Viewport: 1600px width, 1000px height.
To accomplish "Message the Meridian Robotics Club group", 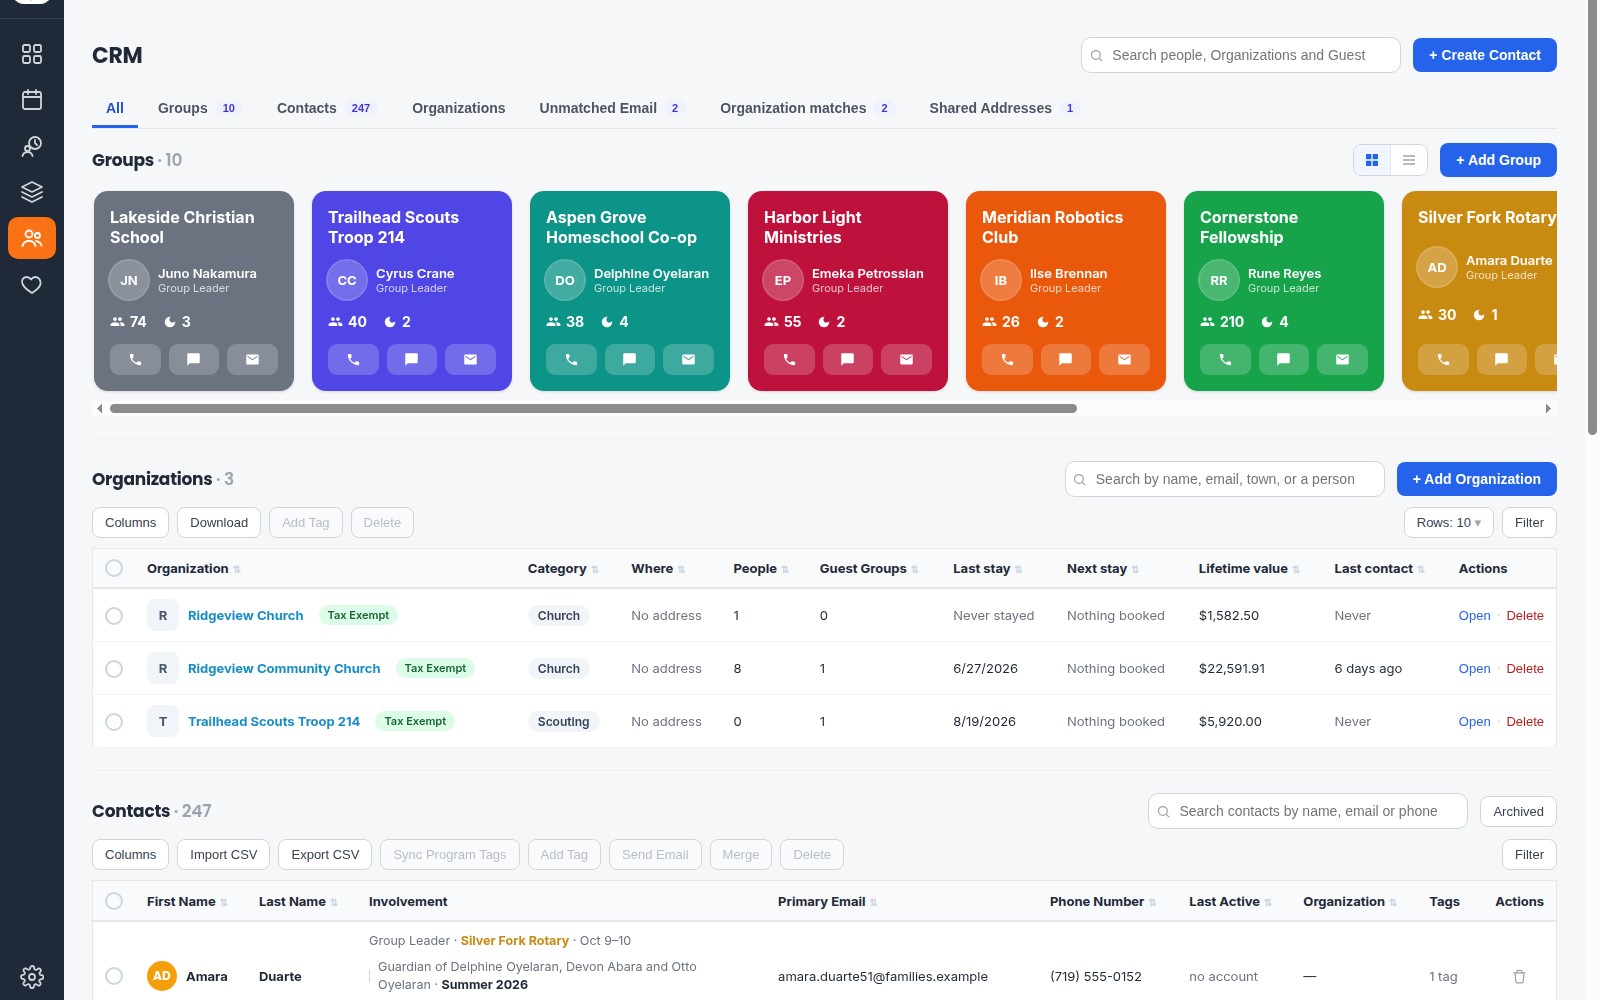I will tap(1066, 359).
